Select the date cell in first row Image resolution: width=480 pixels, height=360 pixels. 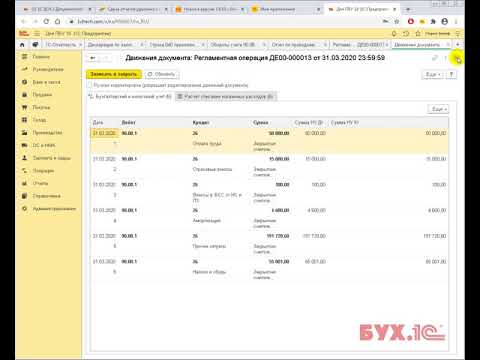(x=104, y=133)
